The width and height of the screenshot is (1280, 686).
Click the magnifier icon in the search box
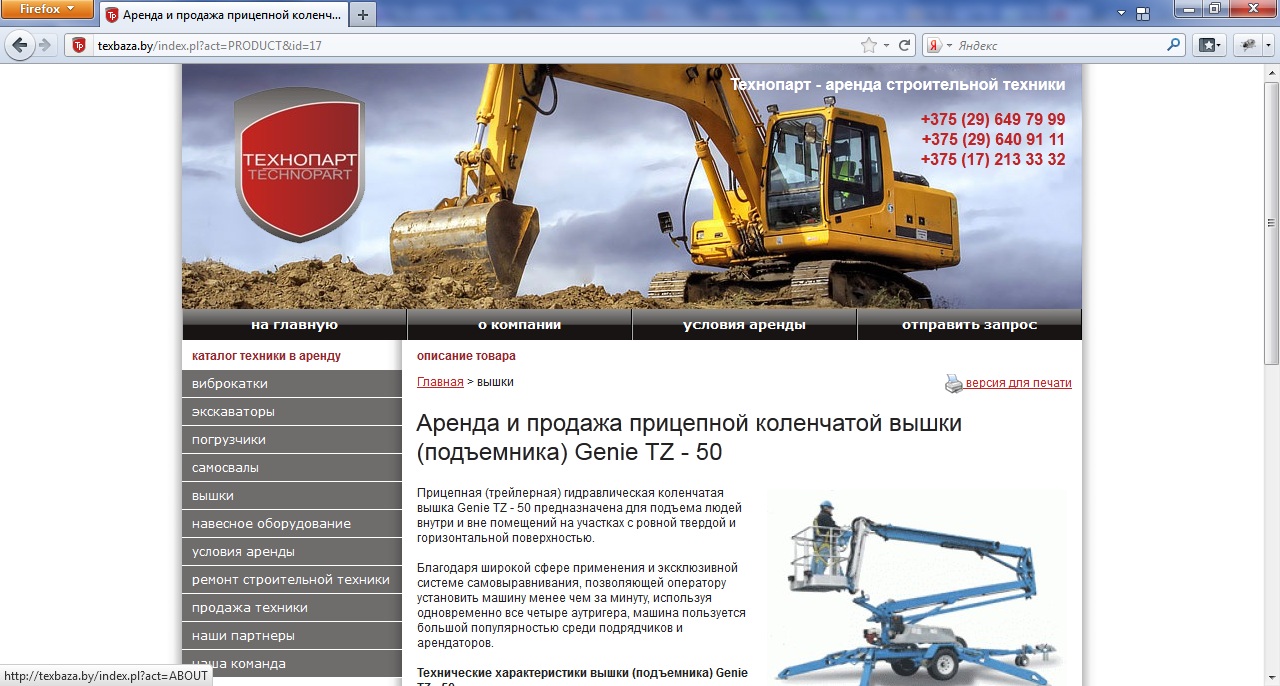coord(1174,45)
